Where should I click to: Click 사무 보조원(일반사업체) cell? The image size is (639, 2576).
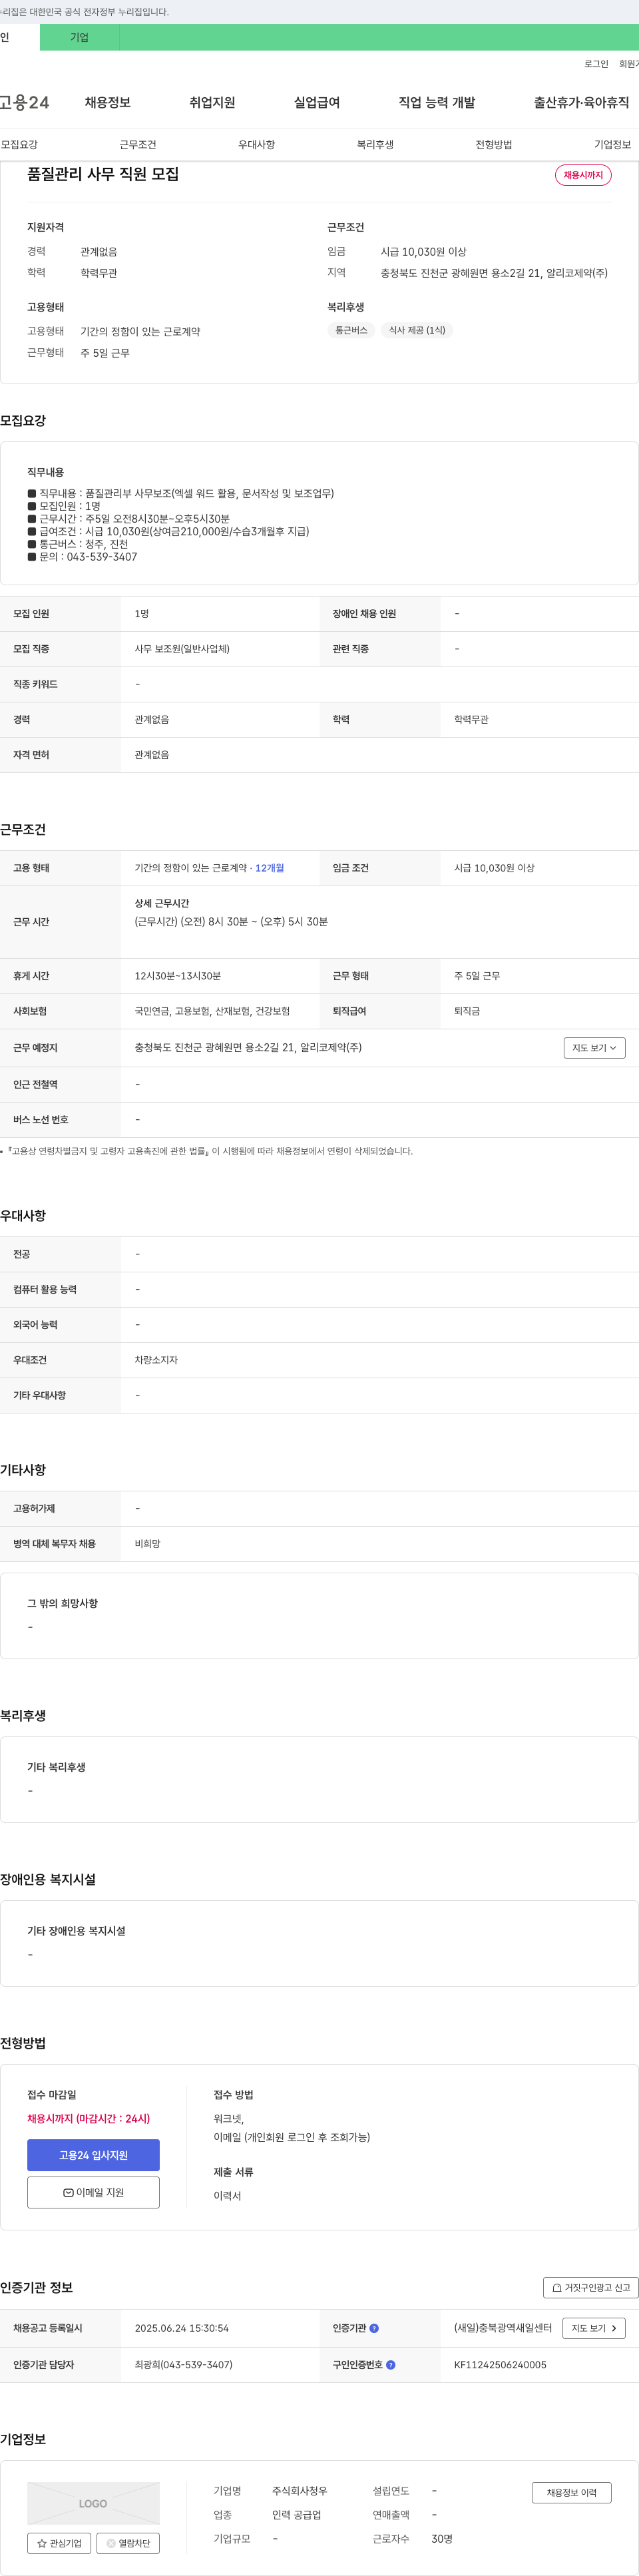(182, 649)
